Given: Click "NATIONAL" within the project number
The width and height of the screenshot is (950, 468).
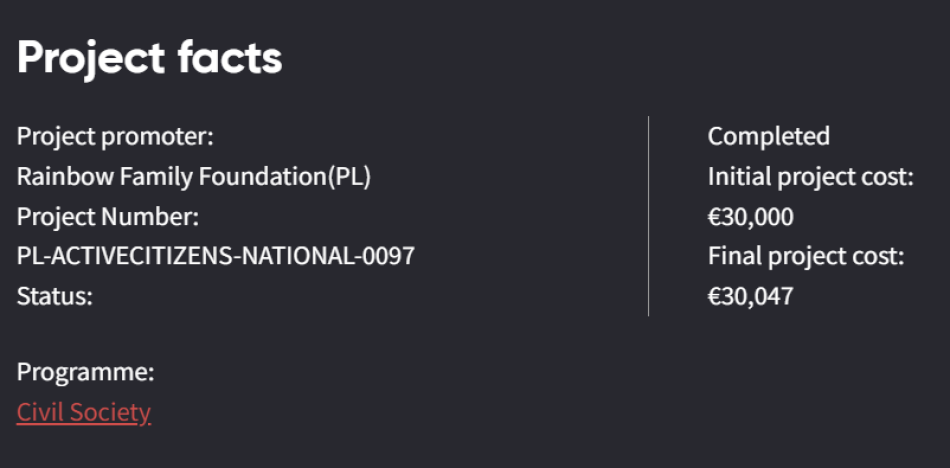Looking at the screenshot, I should click(301, 257).
